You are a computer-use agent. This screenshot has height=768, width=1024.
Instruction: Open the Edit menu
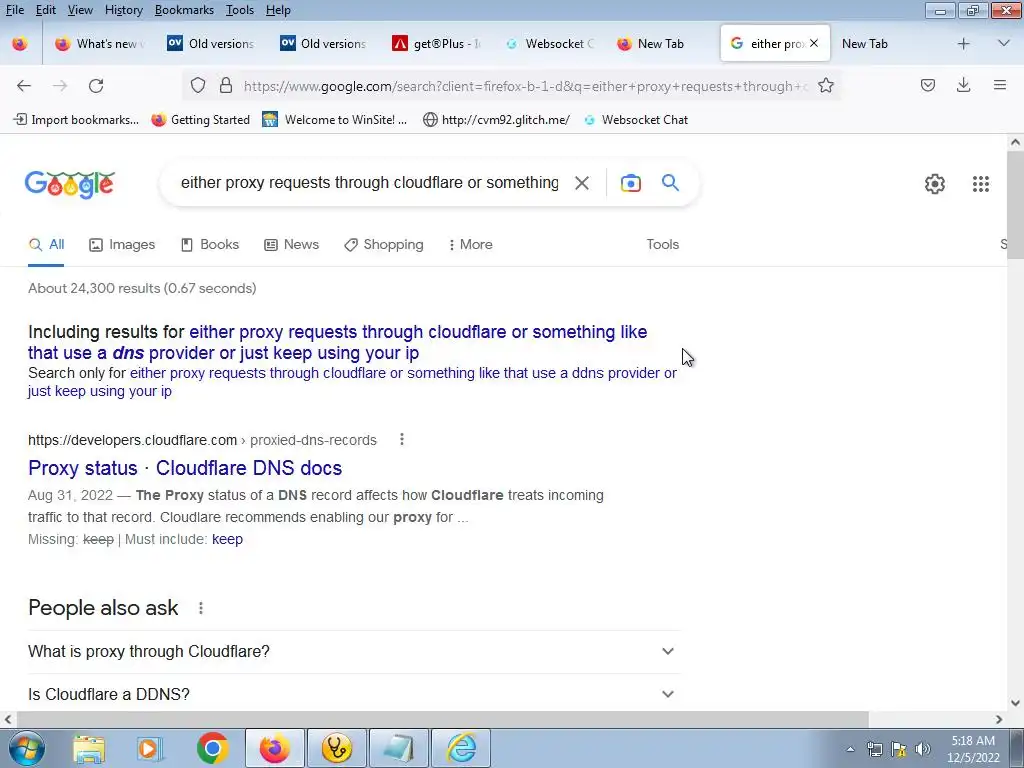[x=46, y=10]
